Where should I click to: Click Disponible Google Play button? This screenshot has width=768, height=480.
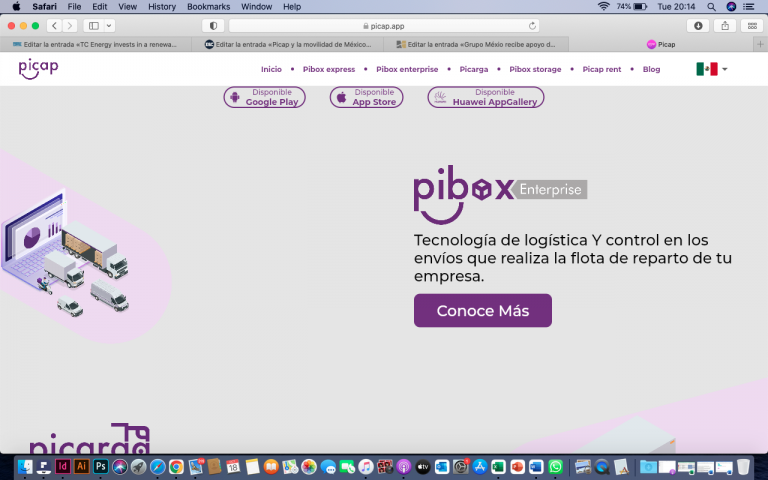coord(264,97)
